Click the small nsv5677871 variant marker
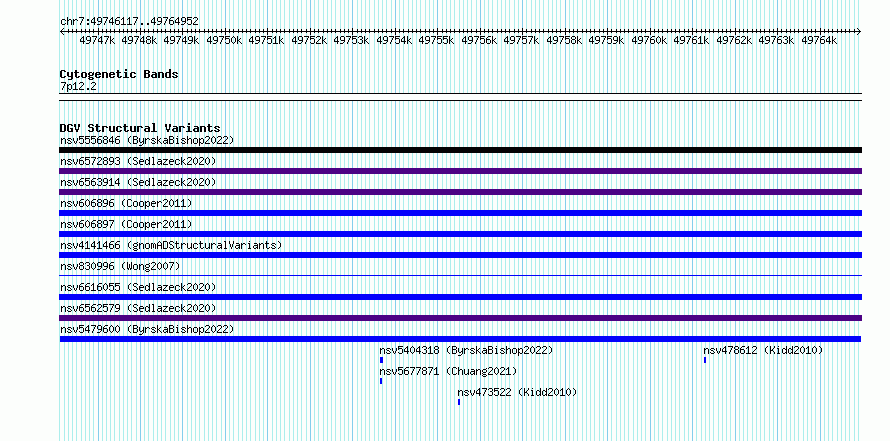Screen dimensions: 890x441 point(381,381)
